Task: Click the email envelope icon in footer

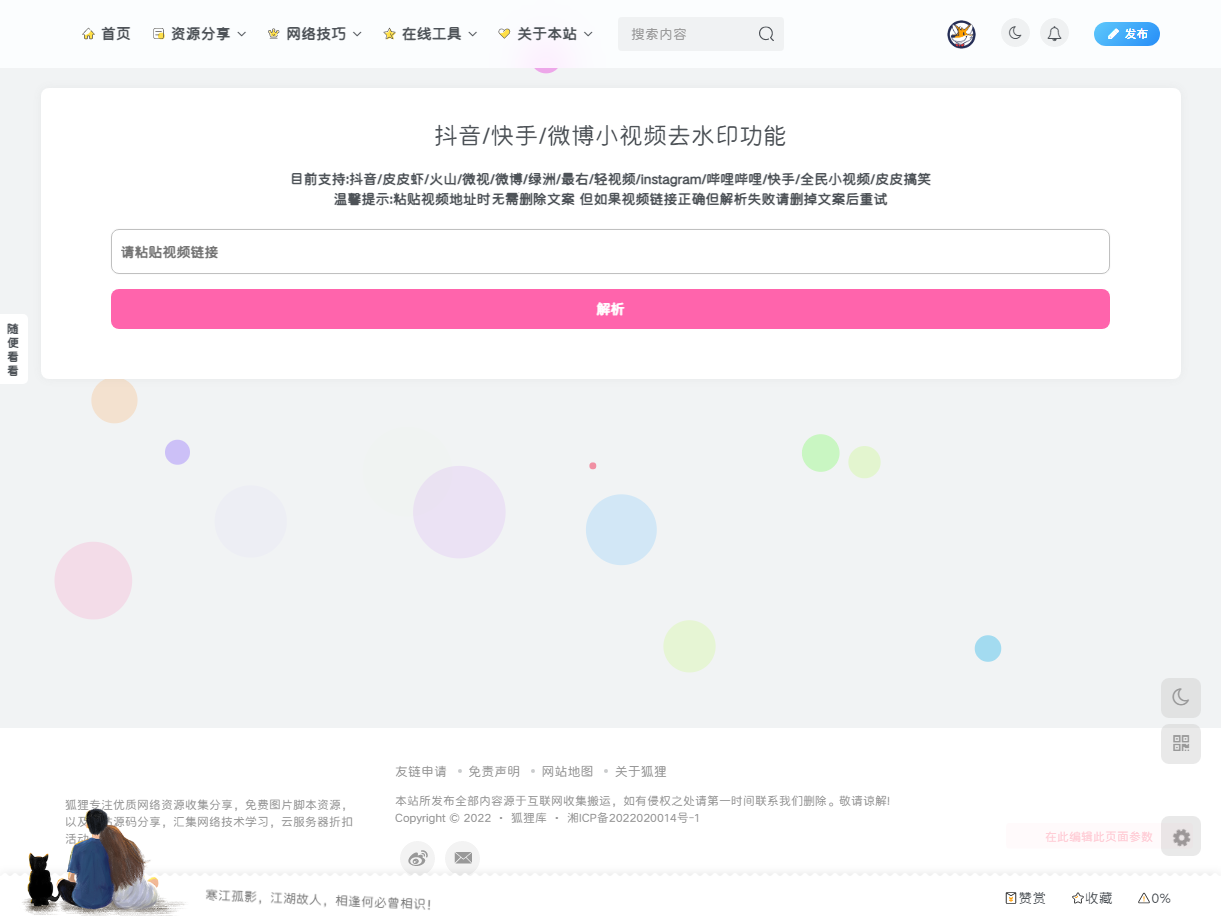Action: [462, 858]
